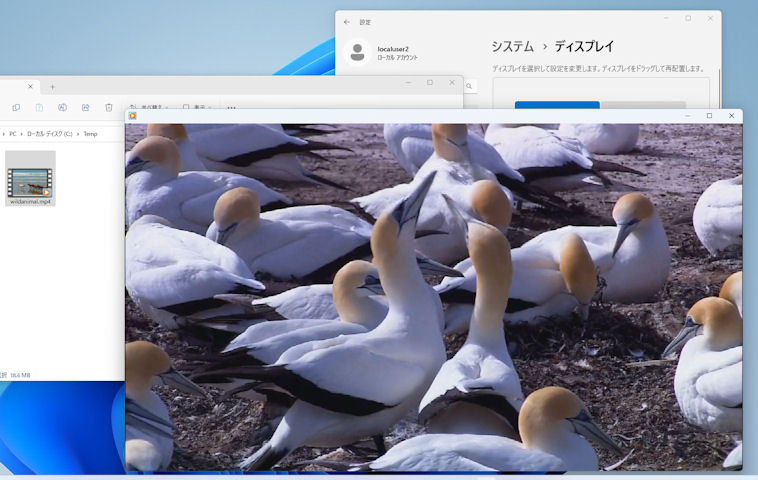Close the media player window
This screenshot has height=480, width=758.
[731, 116]
